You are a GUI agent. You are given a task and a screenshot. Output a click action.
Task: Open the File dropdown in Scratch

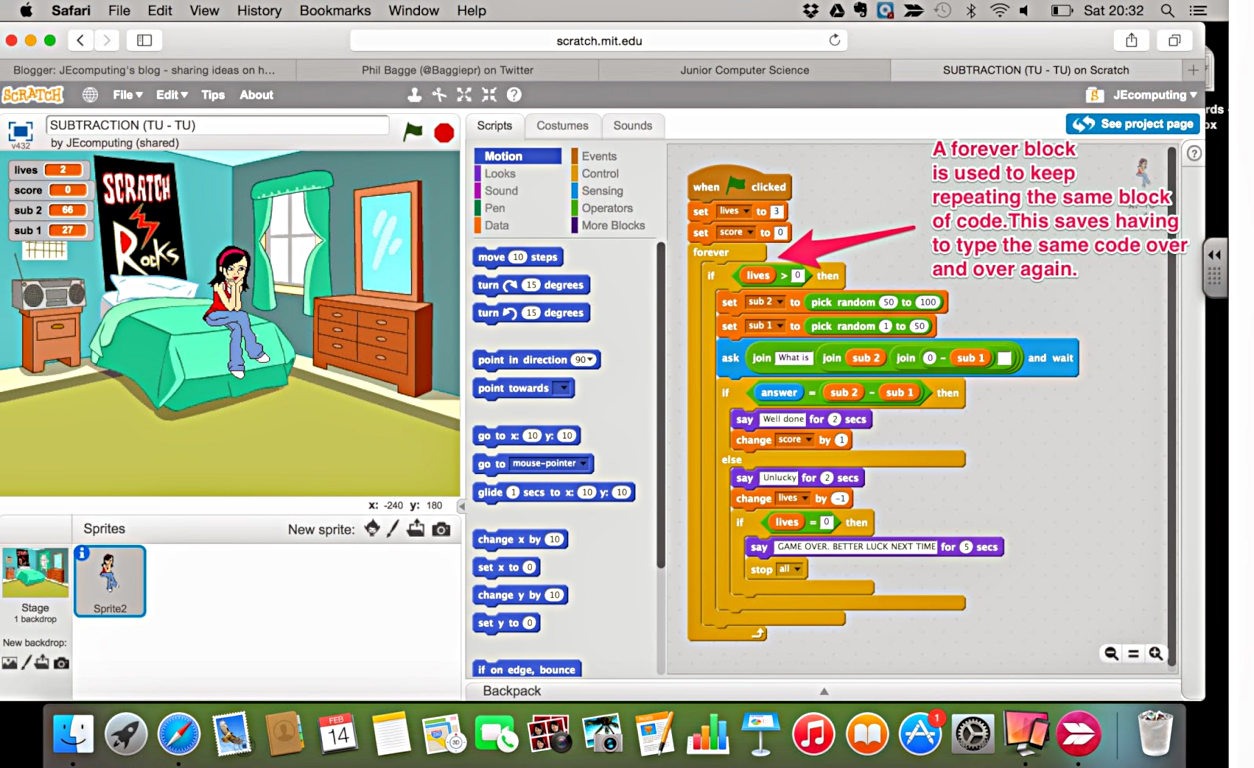tap(127, 95)
